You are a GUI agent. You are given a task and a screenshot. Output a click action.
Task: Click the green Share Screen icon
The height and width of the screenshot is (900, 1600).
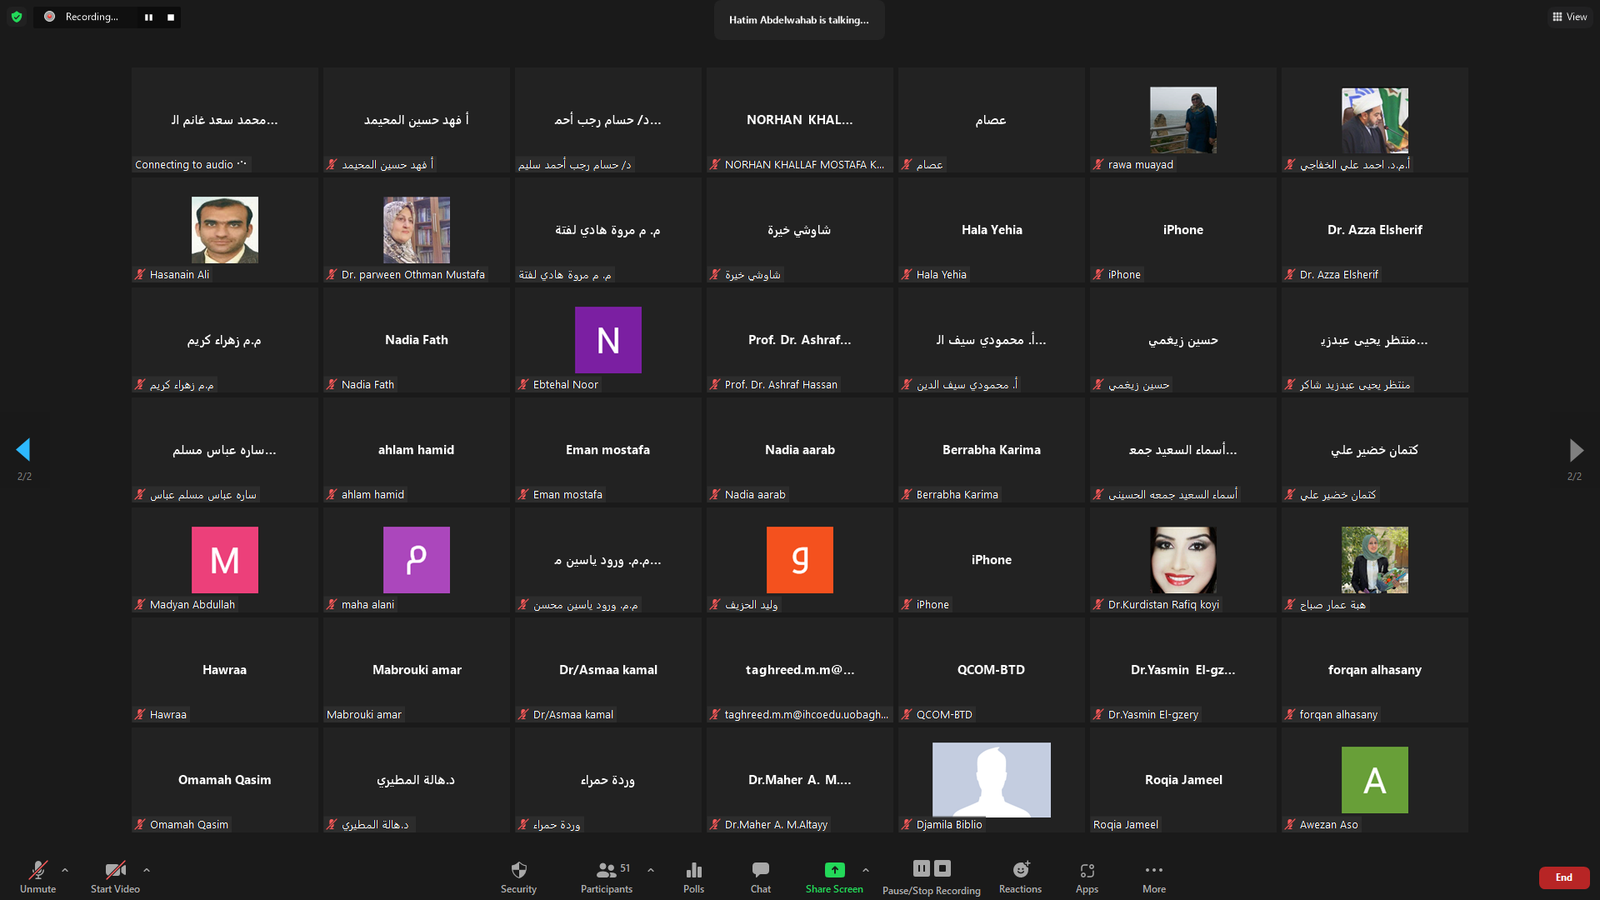834,870
